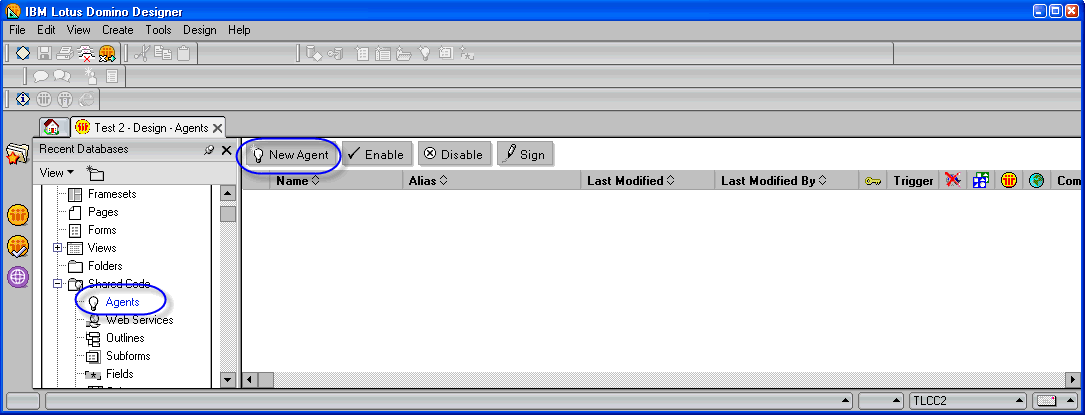The height and width of the screenshot is (415, 1085).
Task: Click the toolbar icon with red X
Action: click(x=86, y=53)
